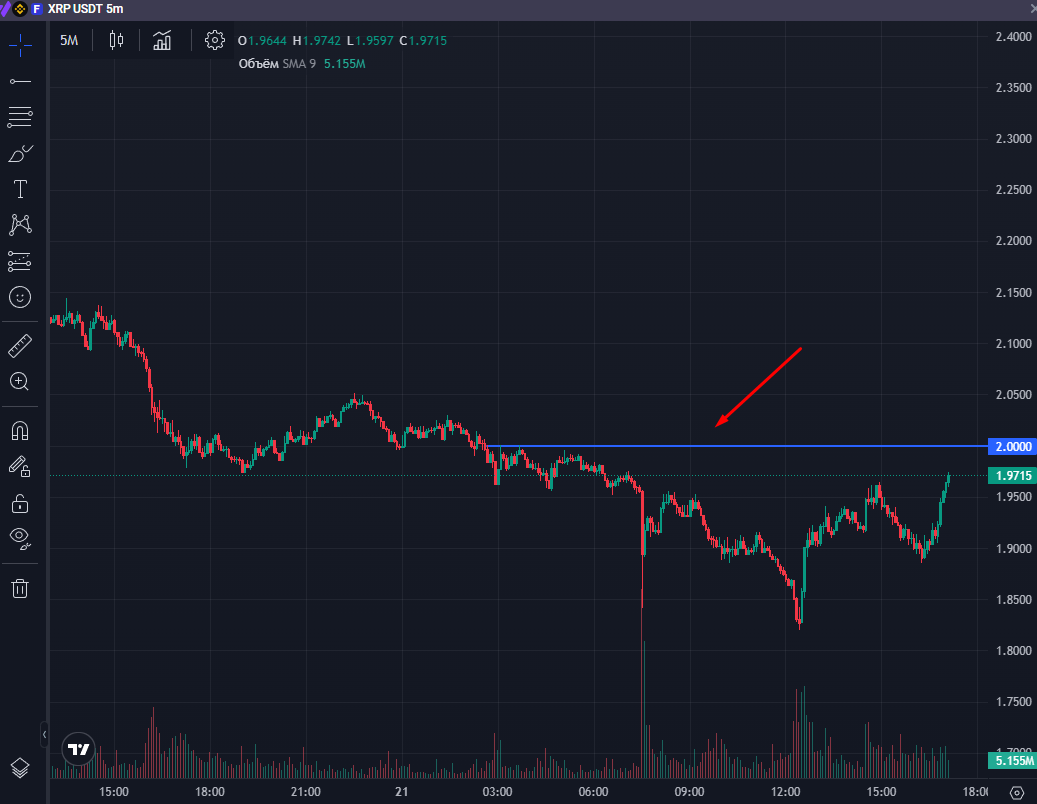Open the candlestick chart style menu
The image size is (1037, 804).
click(116, 41)
